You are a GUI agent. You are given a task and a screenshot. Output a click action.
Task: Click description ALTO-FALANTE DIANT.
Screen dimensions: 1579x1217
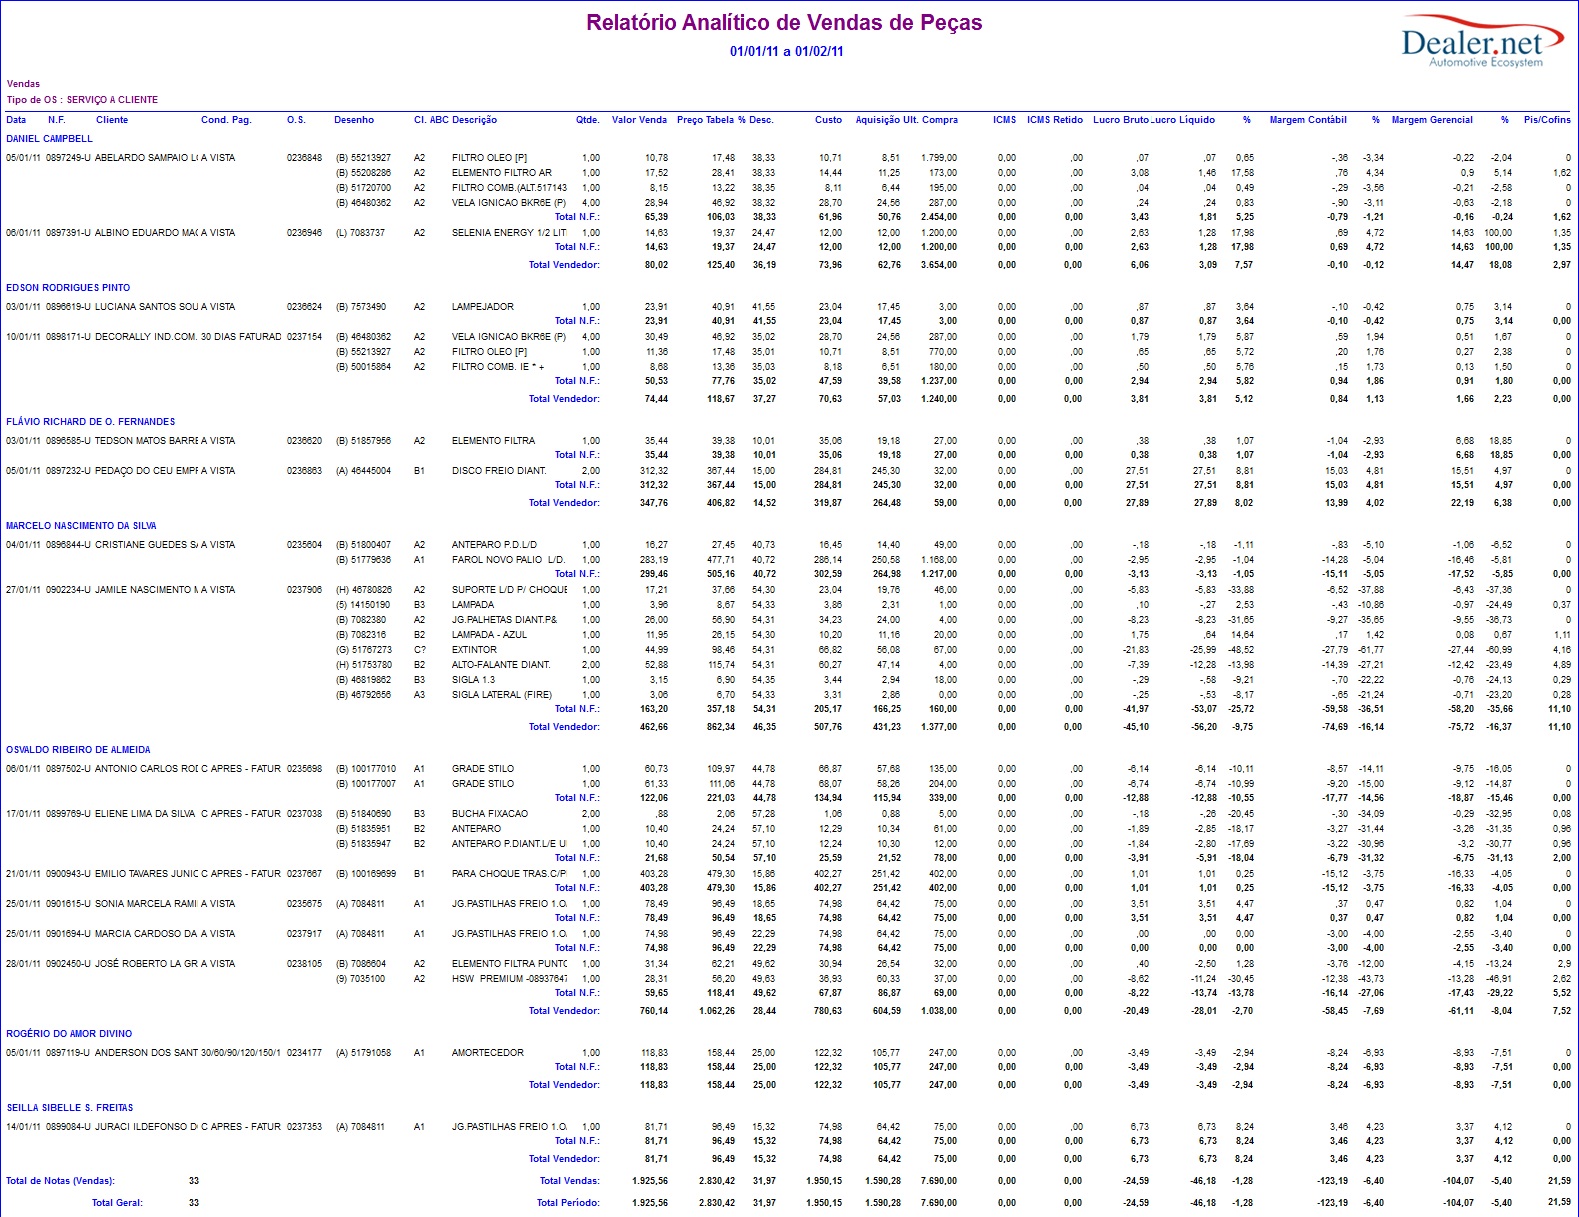click(501, 665)
